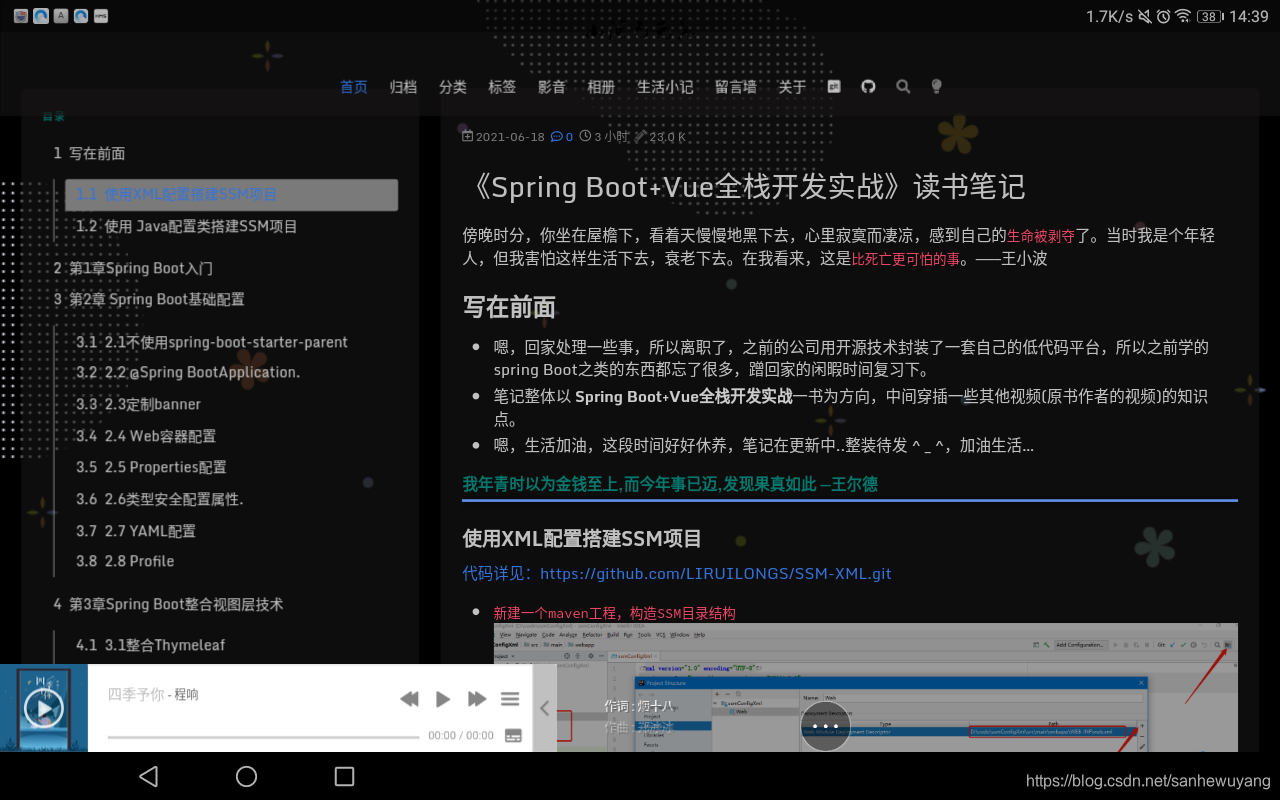Open the site search icon

point(902,87)
